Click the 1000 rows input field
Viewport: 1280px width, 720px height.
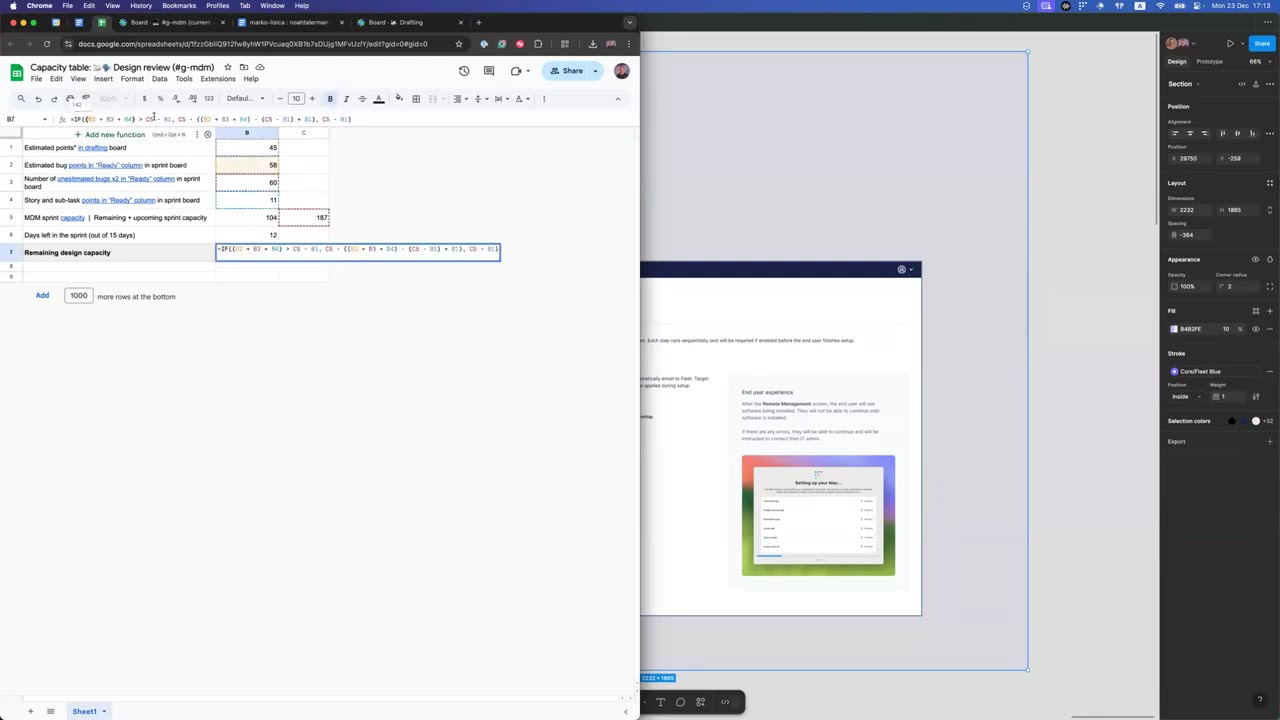(79, 296)
